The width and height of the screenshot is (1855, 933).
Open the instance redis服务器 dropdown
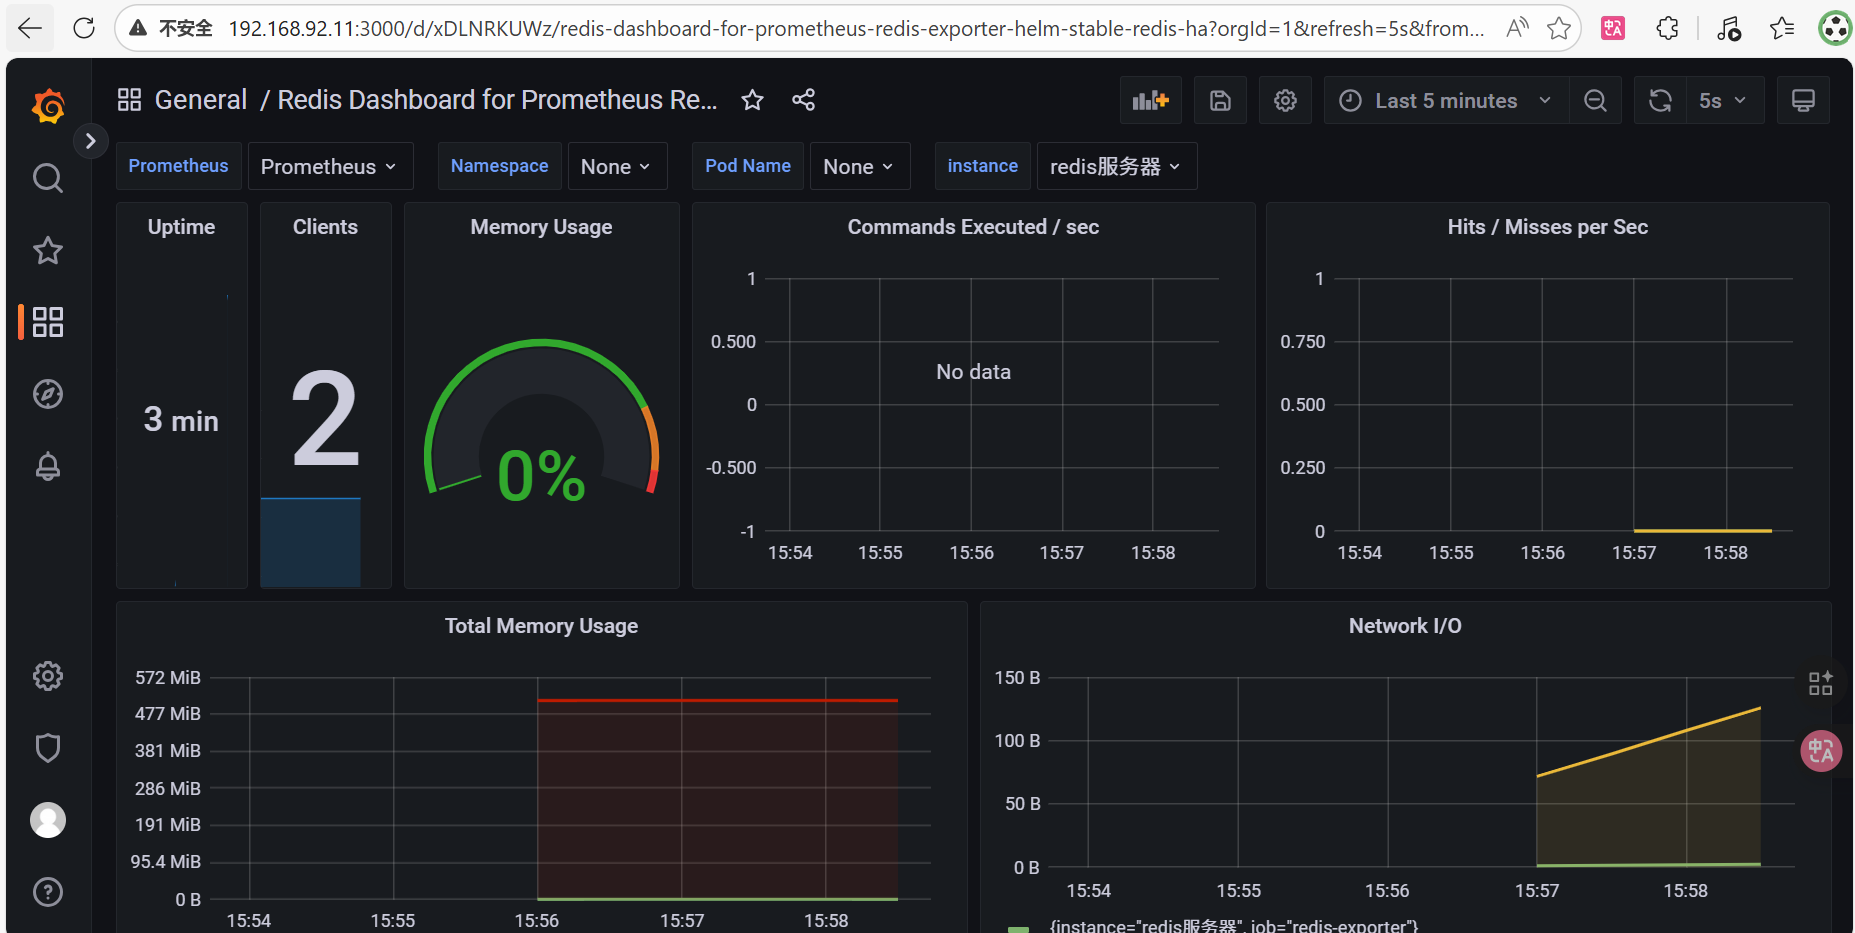(1117, 166)
